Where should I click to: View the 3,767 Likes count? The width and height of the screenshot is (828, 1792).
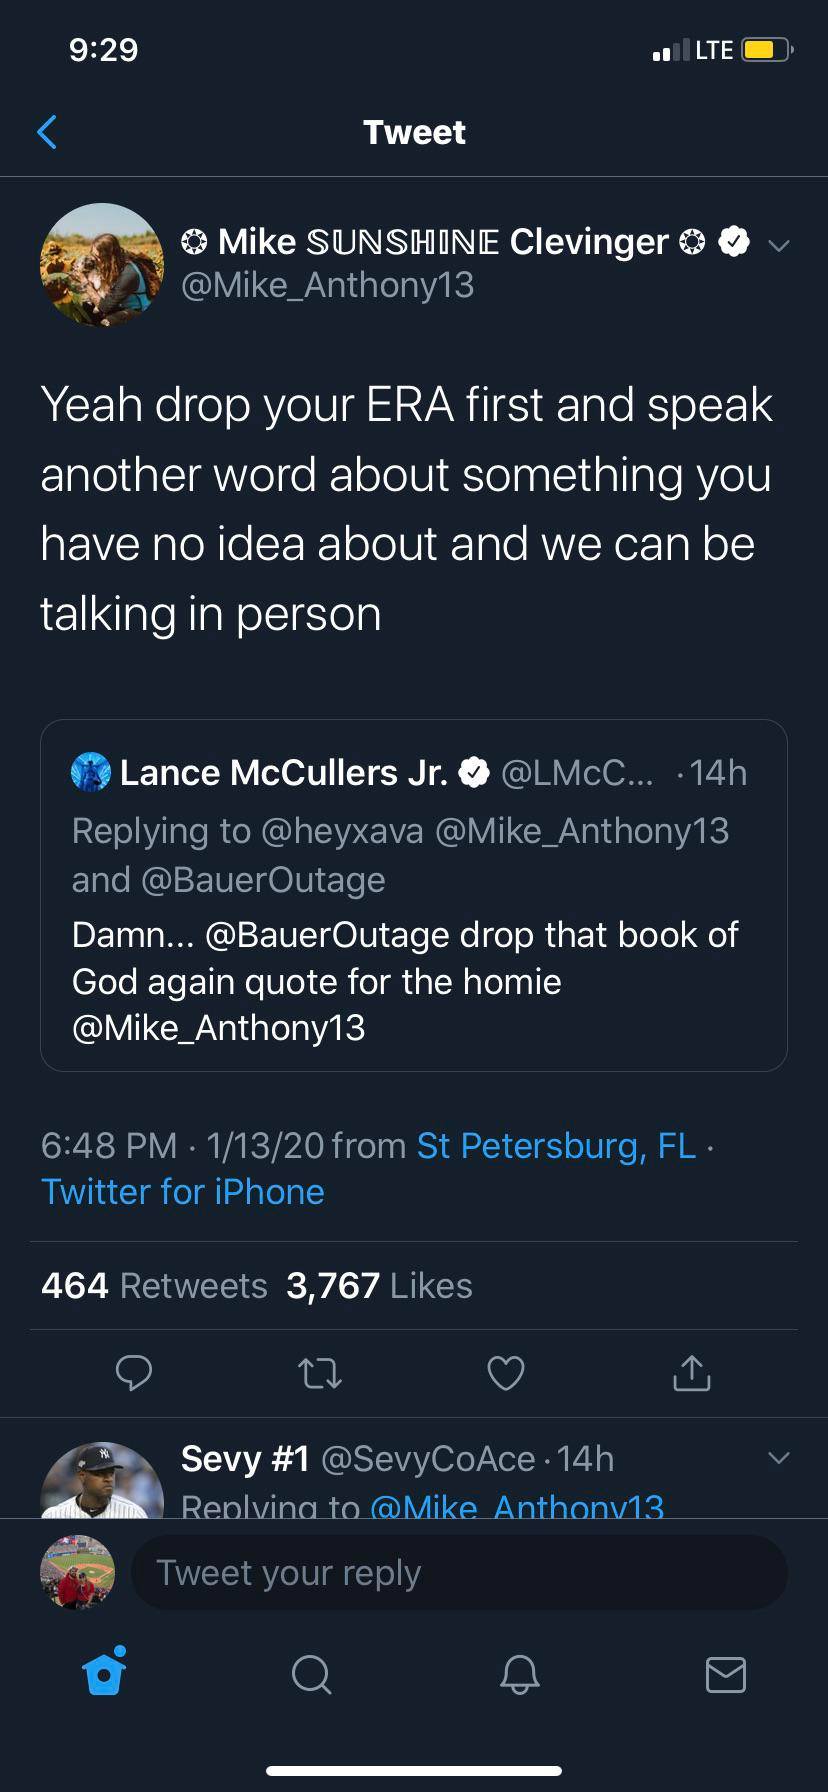(x=377, y=1286)
